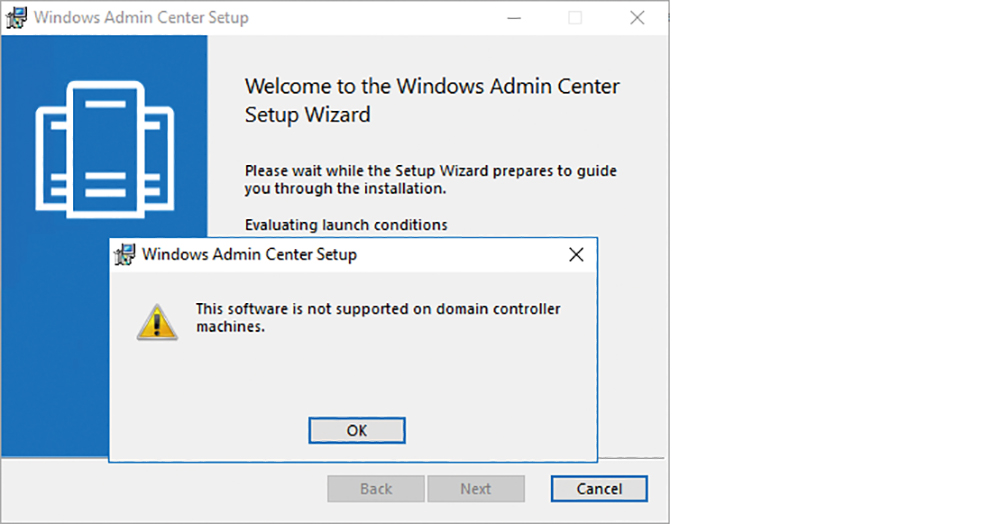Close the warning dialog with its X
The image size is (1000, 524).
tap(576, 254)
